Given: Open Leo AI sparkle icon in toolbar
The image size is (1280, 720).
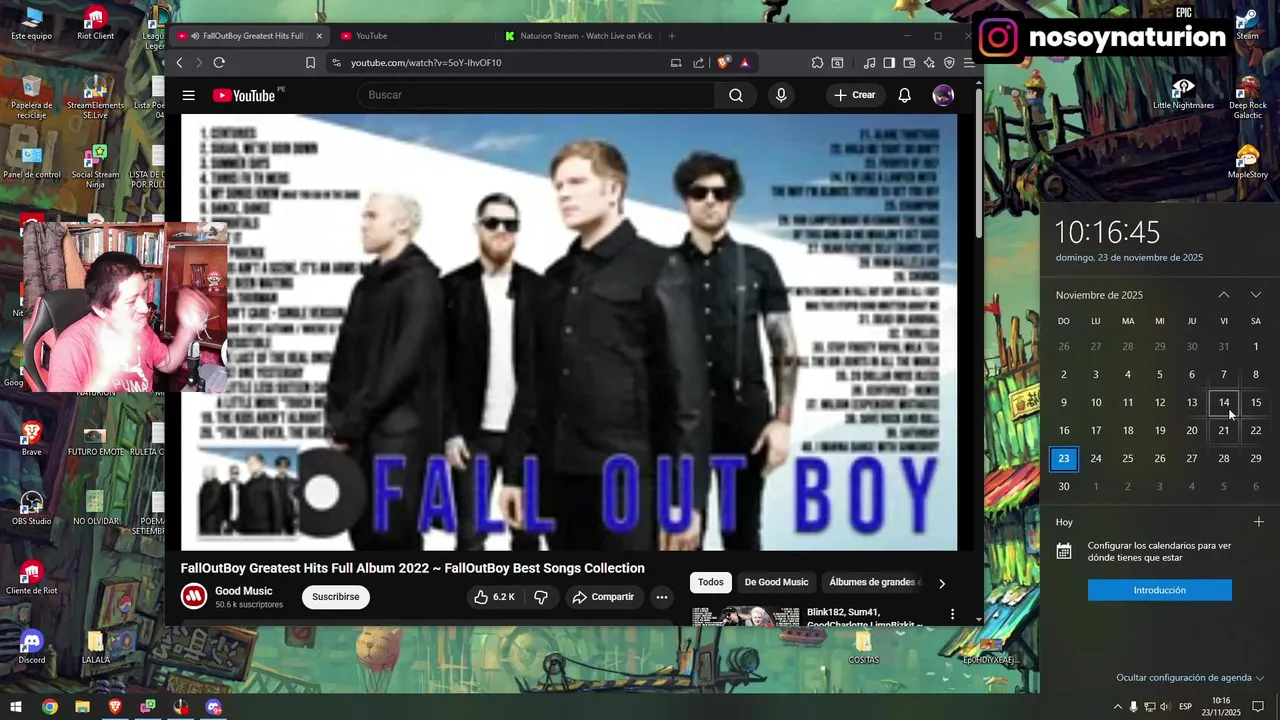Looking at the screenshot, I should [x=929, y=63].
